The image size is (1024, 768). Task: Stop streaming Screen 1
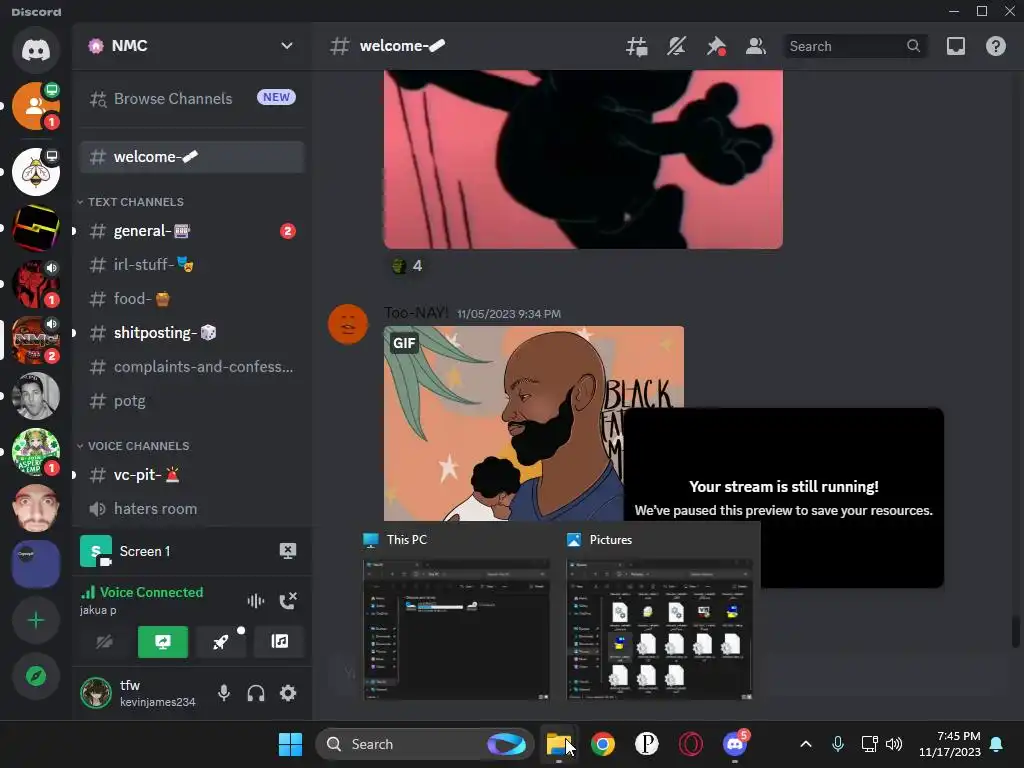click(287, 551)
